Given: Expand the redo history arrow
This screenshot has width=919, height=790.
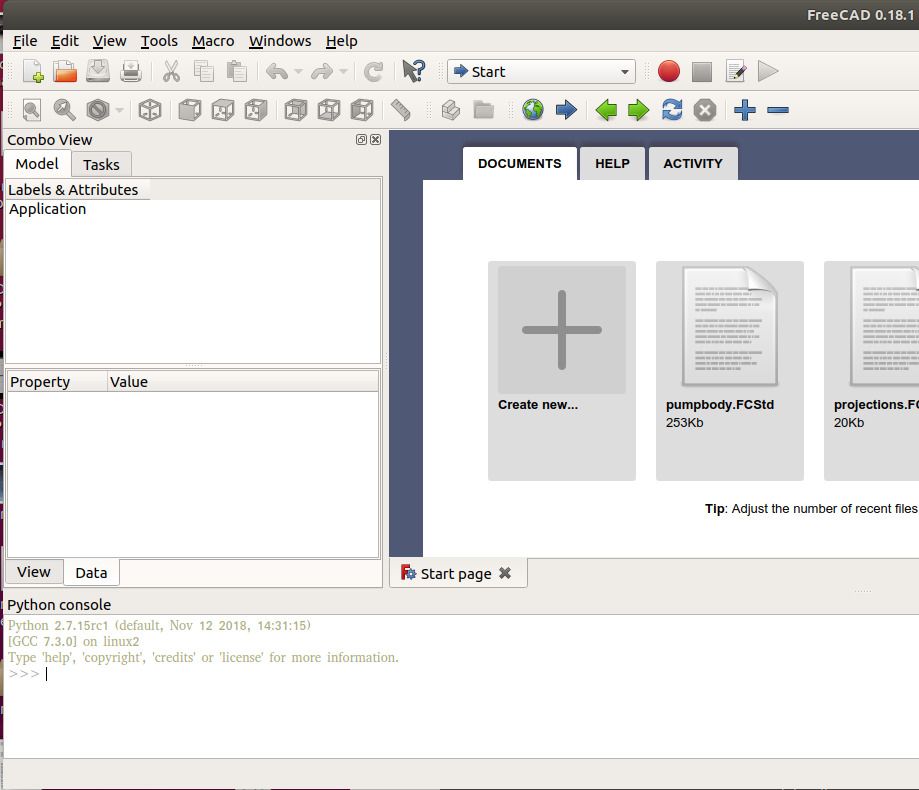Looking at the screenshot, I should [343, 71].
